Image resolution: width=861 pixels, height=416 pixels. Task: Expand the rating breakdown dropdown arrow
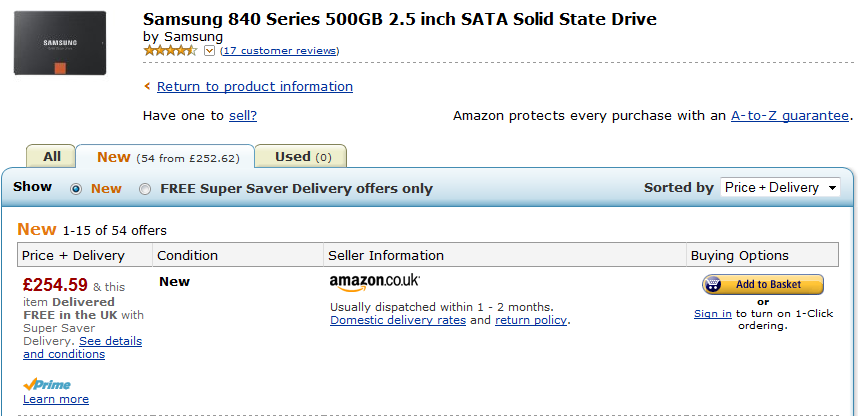(209, 51)
